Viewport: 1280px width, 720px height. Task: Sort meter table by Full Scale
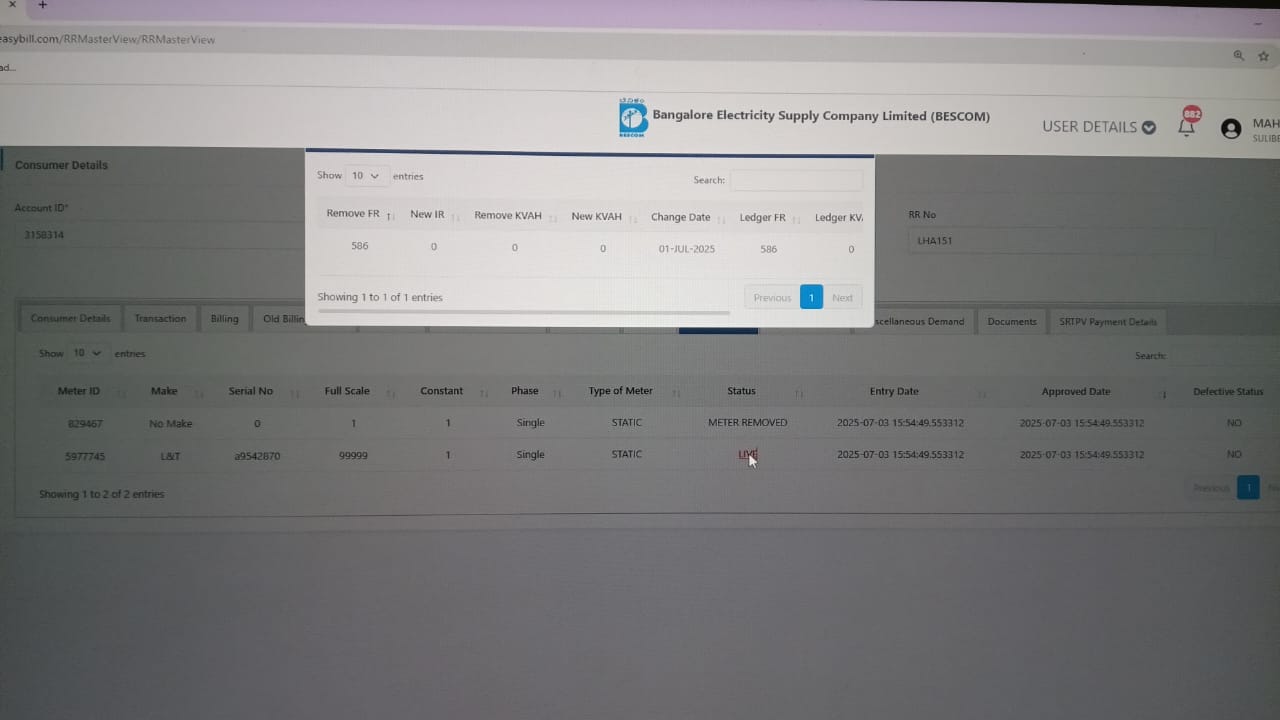click(347, 391)
